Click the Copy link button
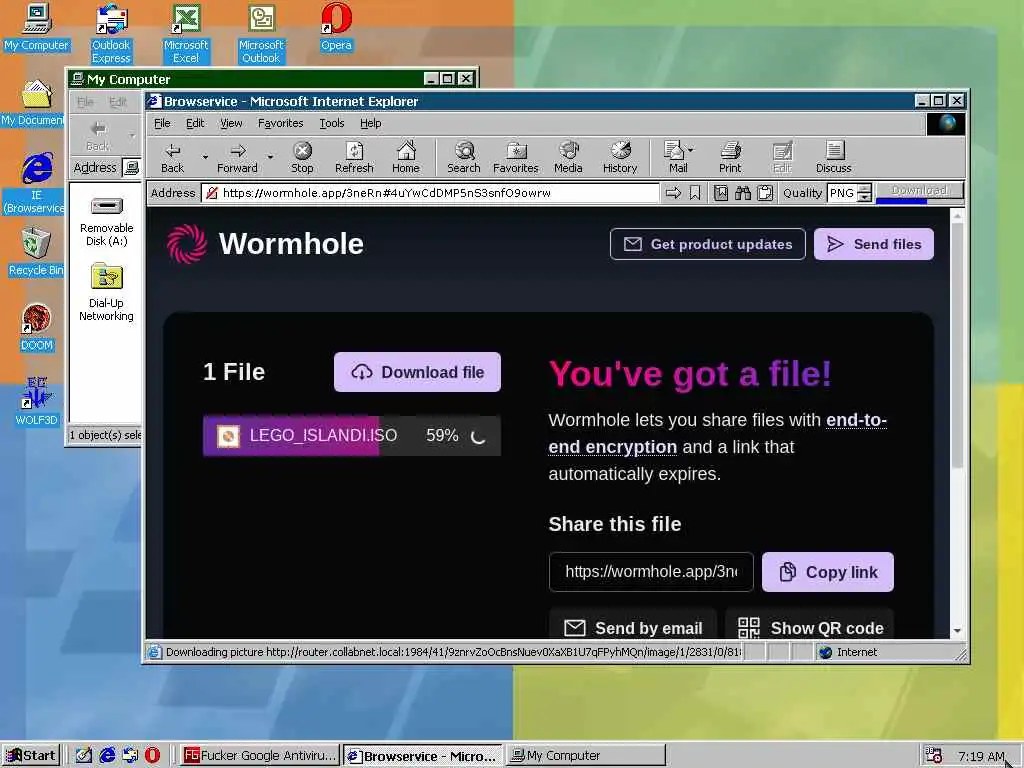The width and height of the screenshot is (1024, 768). point(827,572)
